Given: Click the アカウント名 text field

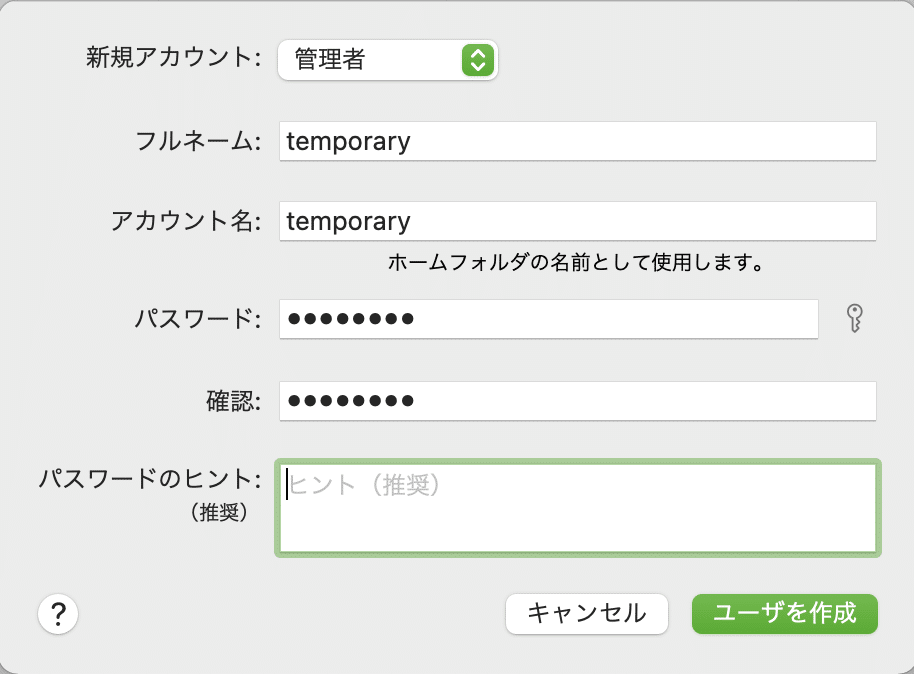Looking at the screenshot, I should 578,220.
